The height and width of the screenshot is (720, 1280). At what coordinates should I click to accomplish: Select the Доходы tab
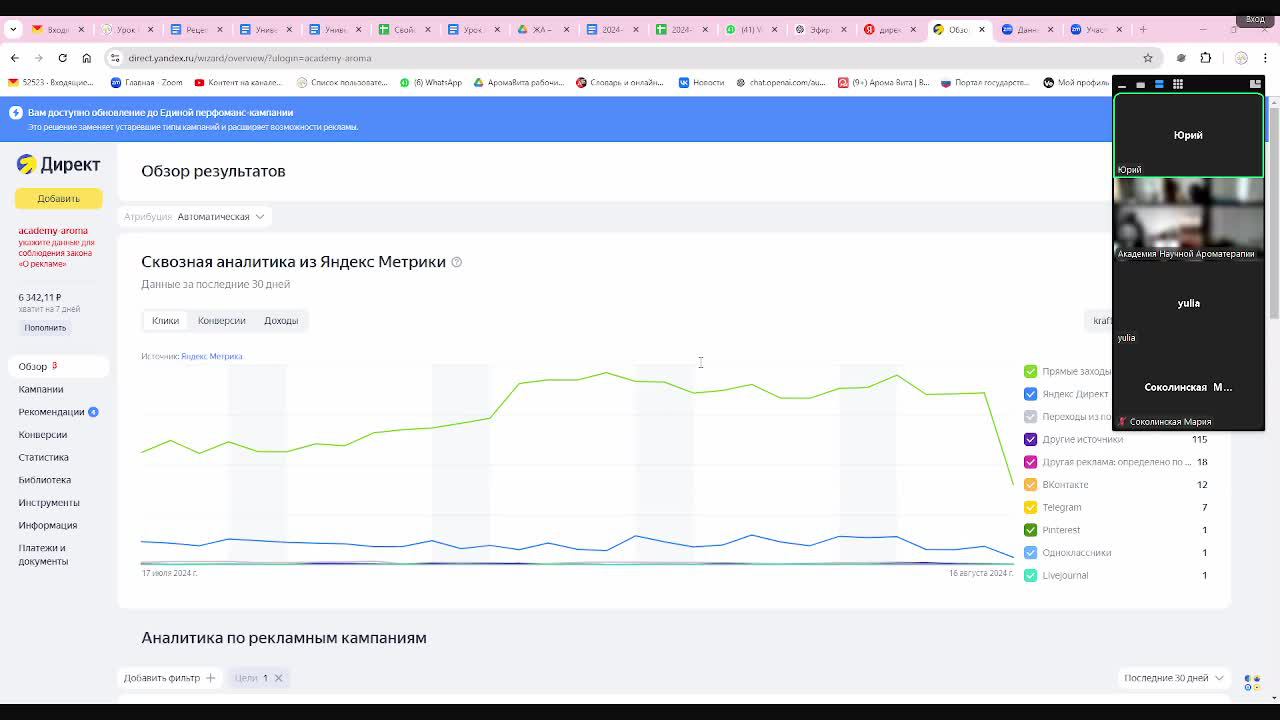(x=281, y=321)
